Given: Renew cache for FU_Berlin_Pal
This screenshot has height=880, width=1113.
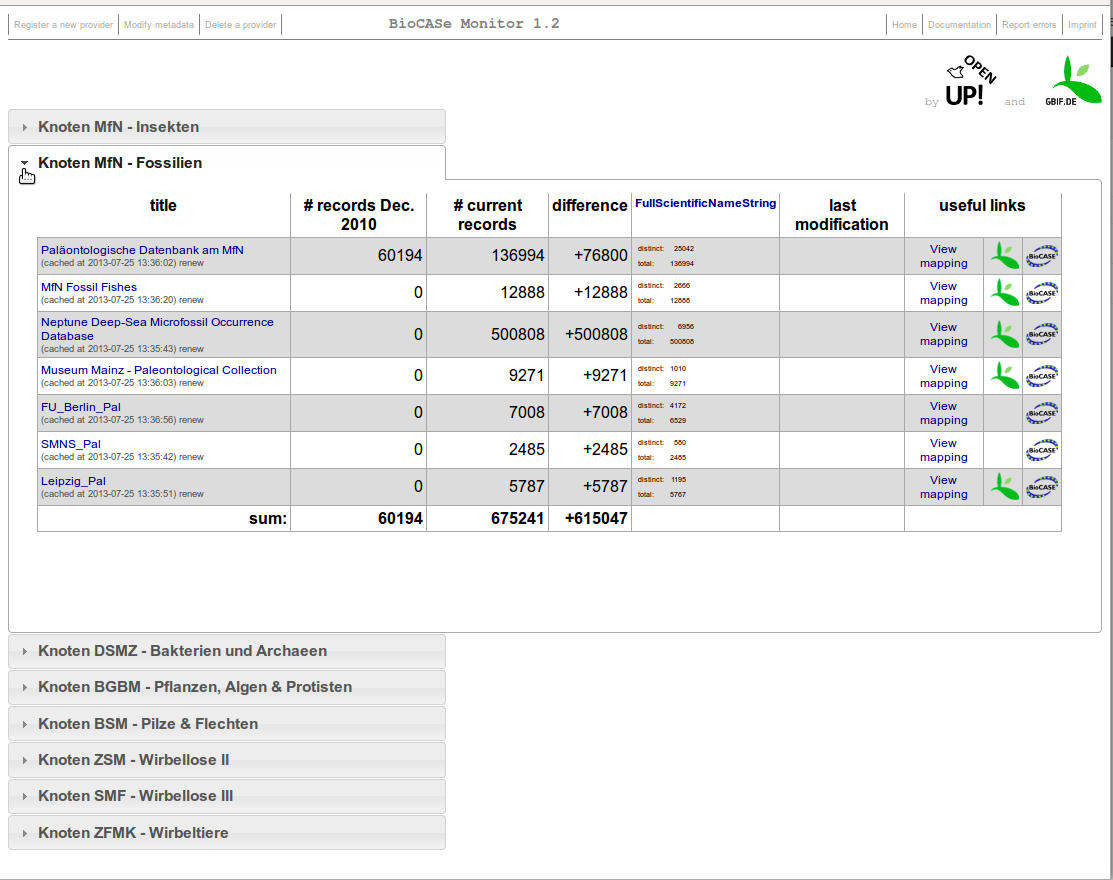Looking at the screenshot, I should point(191,420).
